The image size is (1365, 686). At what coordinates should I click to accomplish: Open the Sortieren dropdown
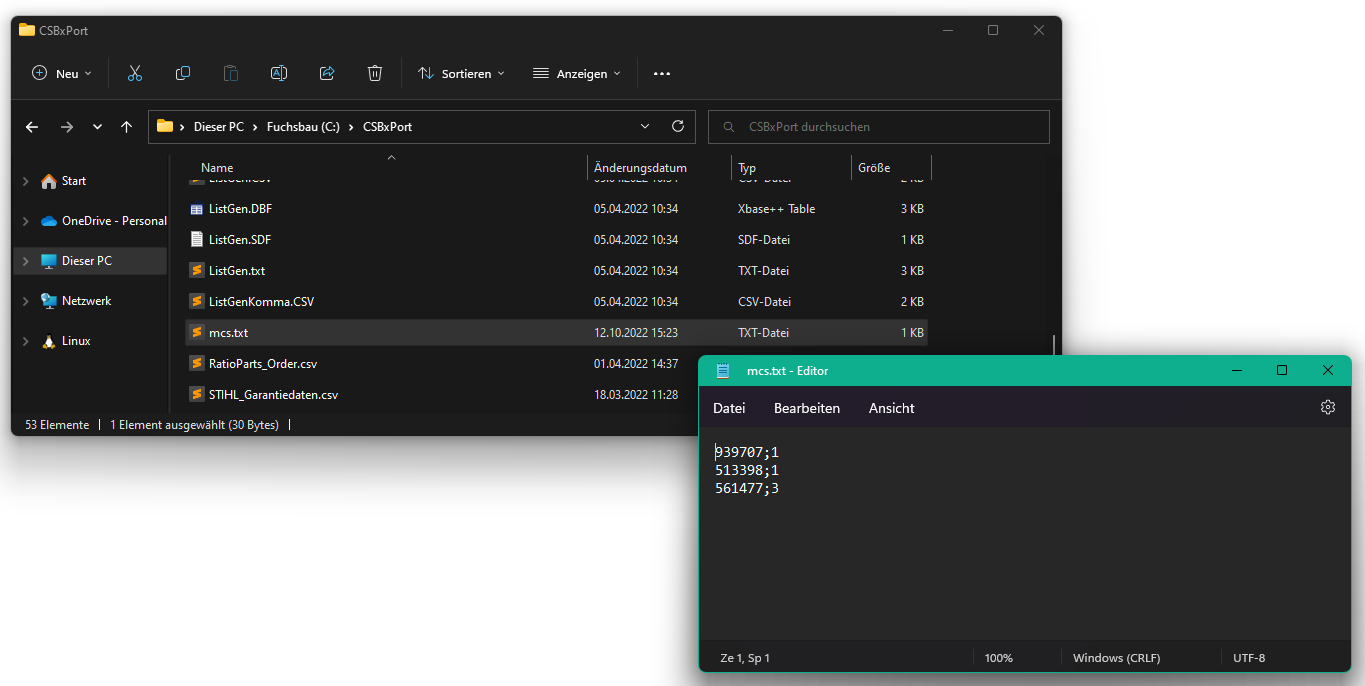pyautogui.click(x=461, y=73)
